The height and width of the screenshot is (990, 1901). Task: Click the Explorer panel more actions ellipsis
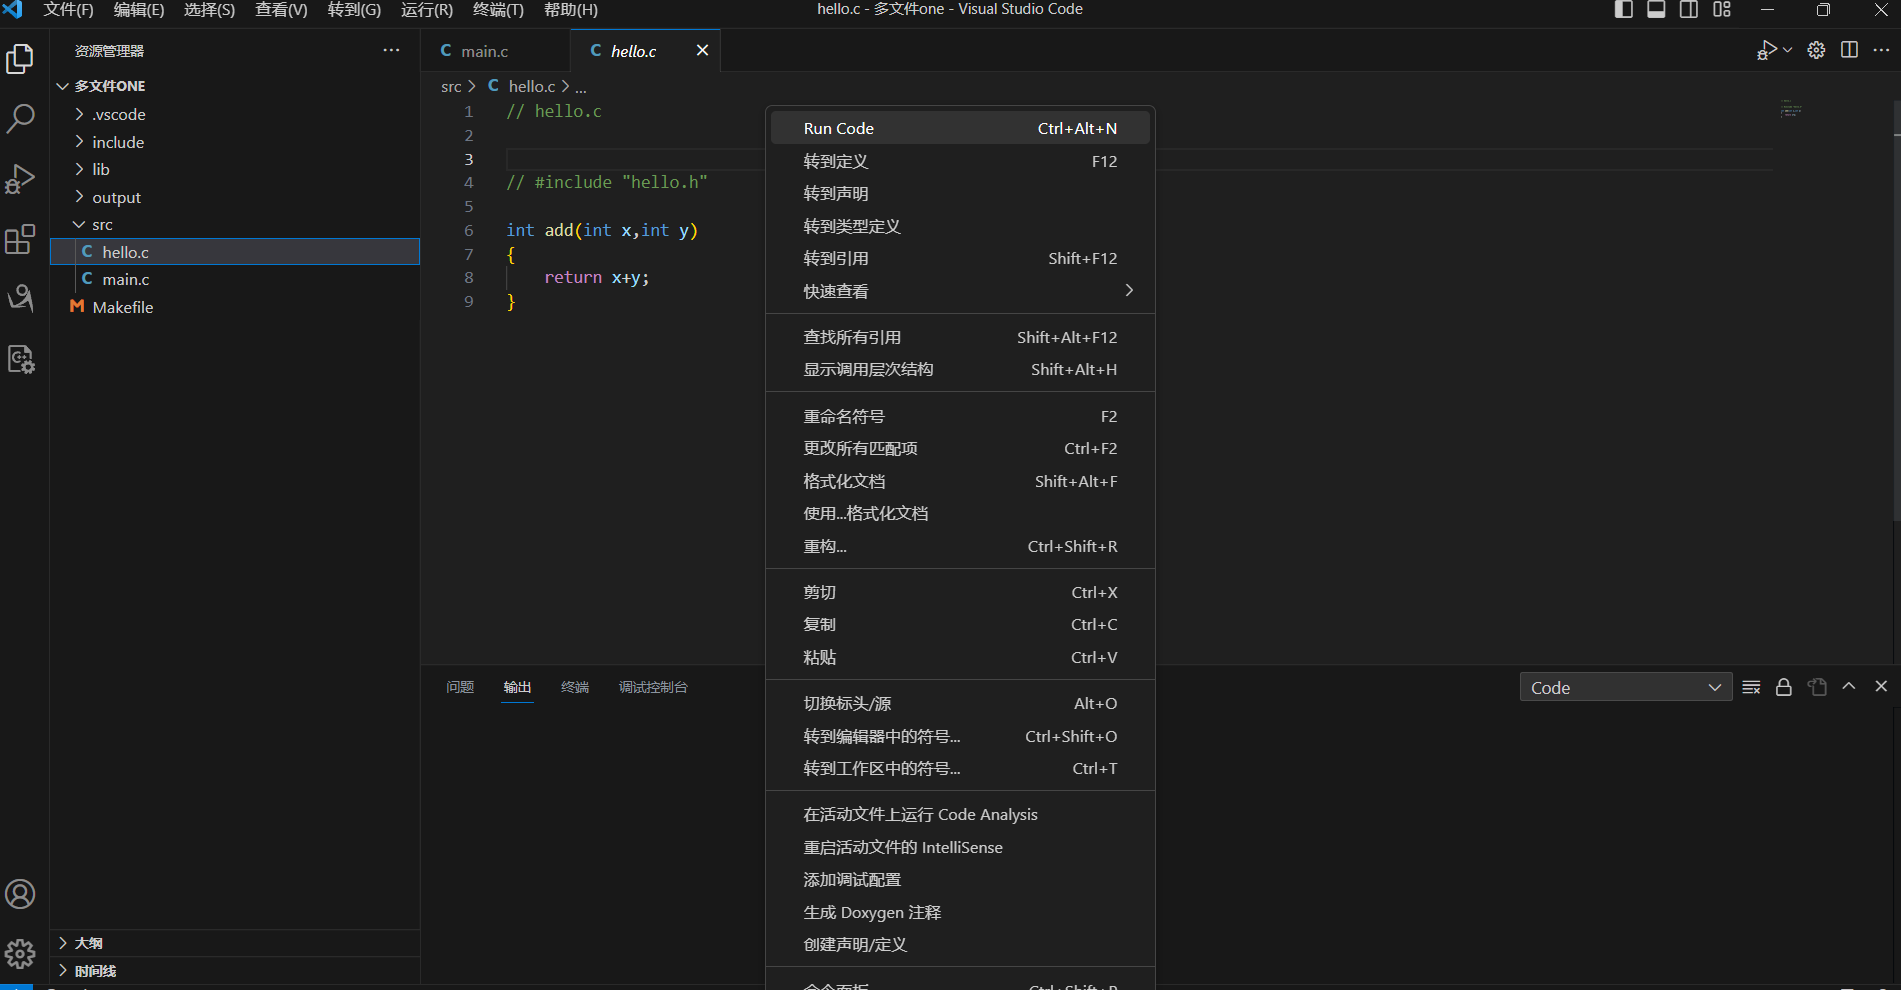391,50
